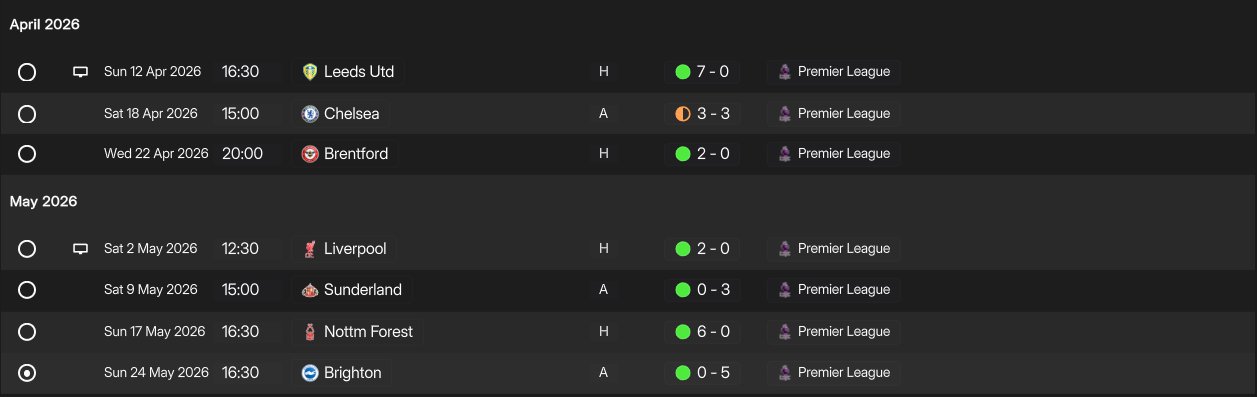The image size is (1257, 397).
Task: Select the radio button for Sunderland fixture
Action: (x=27, y=290)
